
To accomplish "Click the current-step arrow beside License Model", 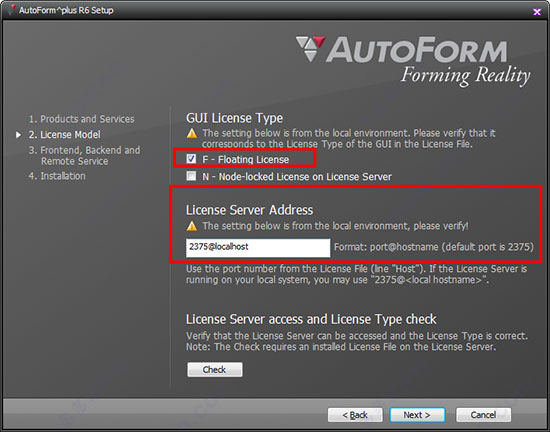I will coord(18,135).
